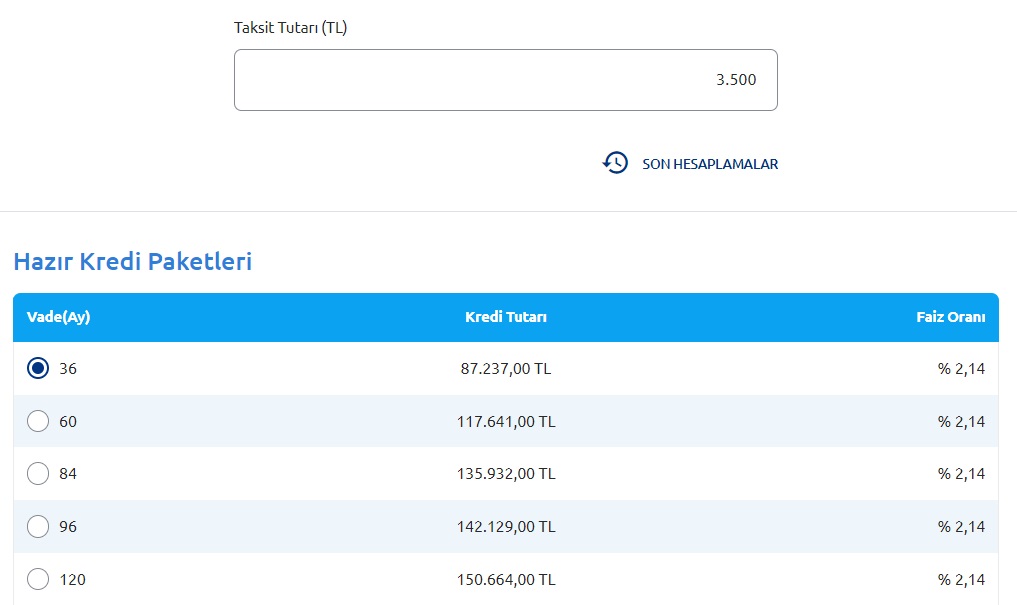Select the 84 month radio button
1017x605 pixels.
click(x=38, y=473)
